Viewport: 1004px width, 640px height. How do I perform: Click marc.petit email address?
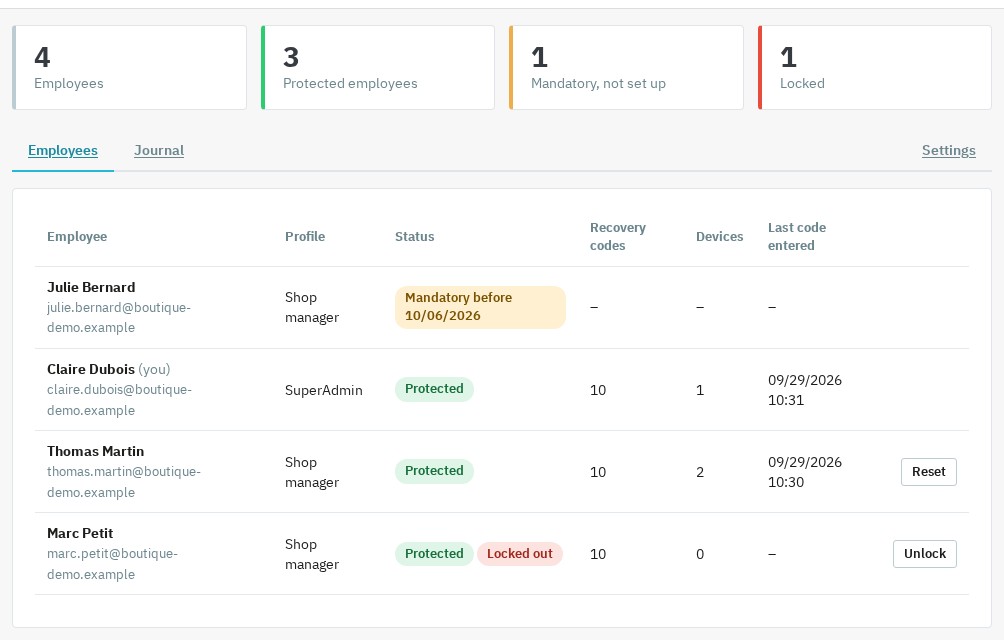pos(112,563)
